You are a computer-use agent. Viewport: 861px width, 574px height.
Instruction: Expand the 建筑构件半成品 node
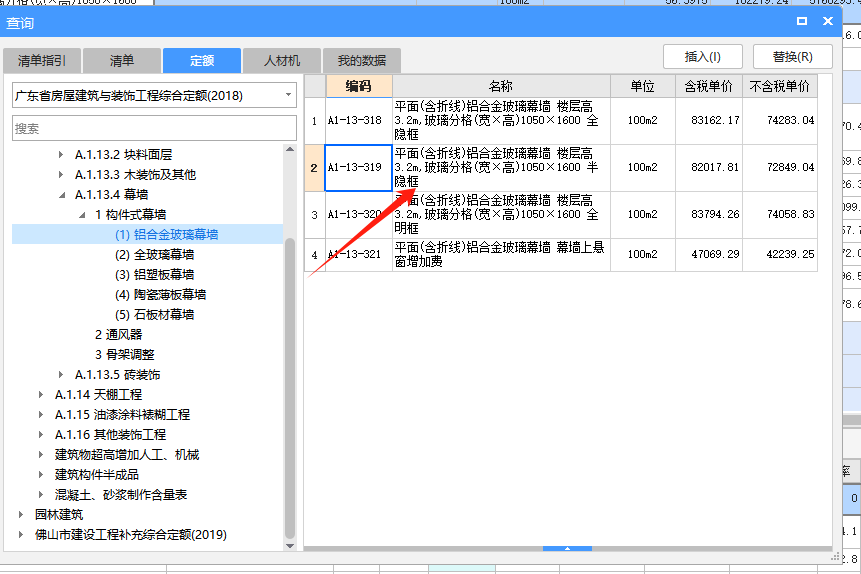[x=41, y=475]
